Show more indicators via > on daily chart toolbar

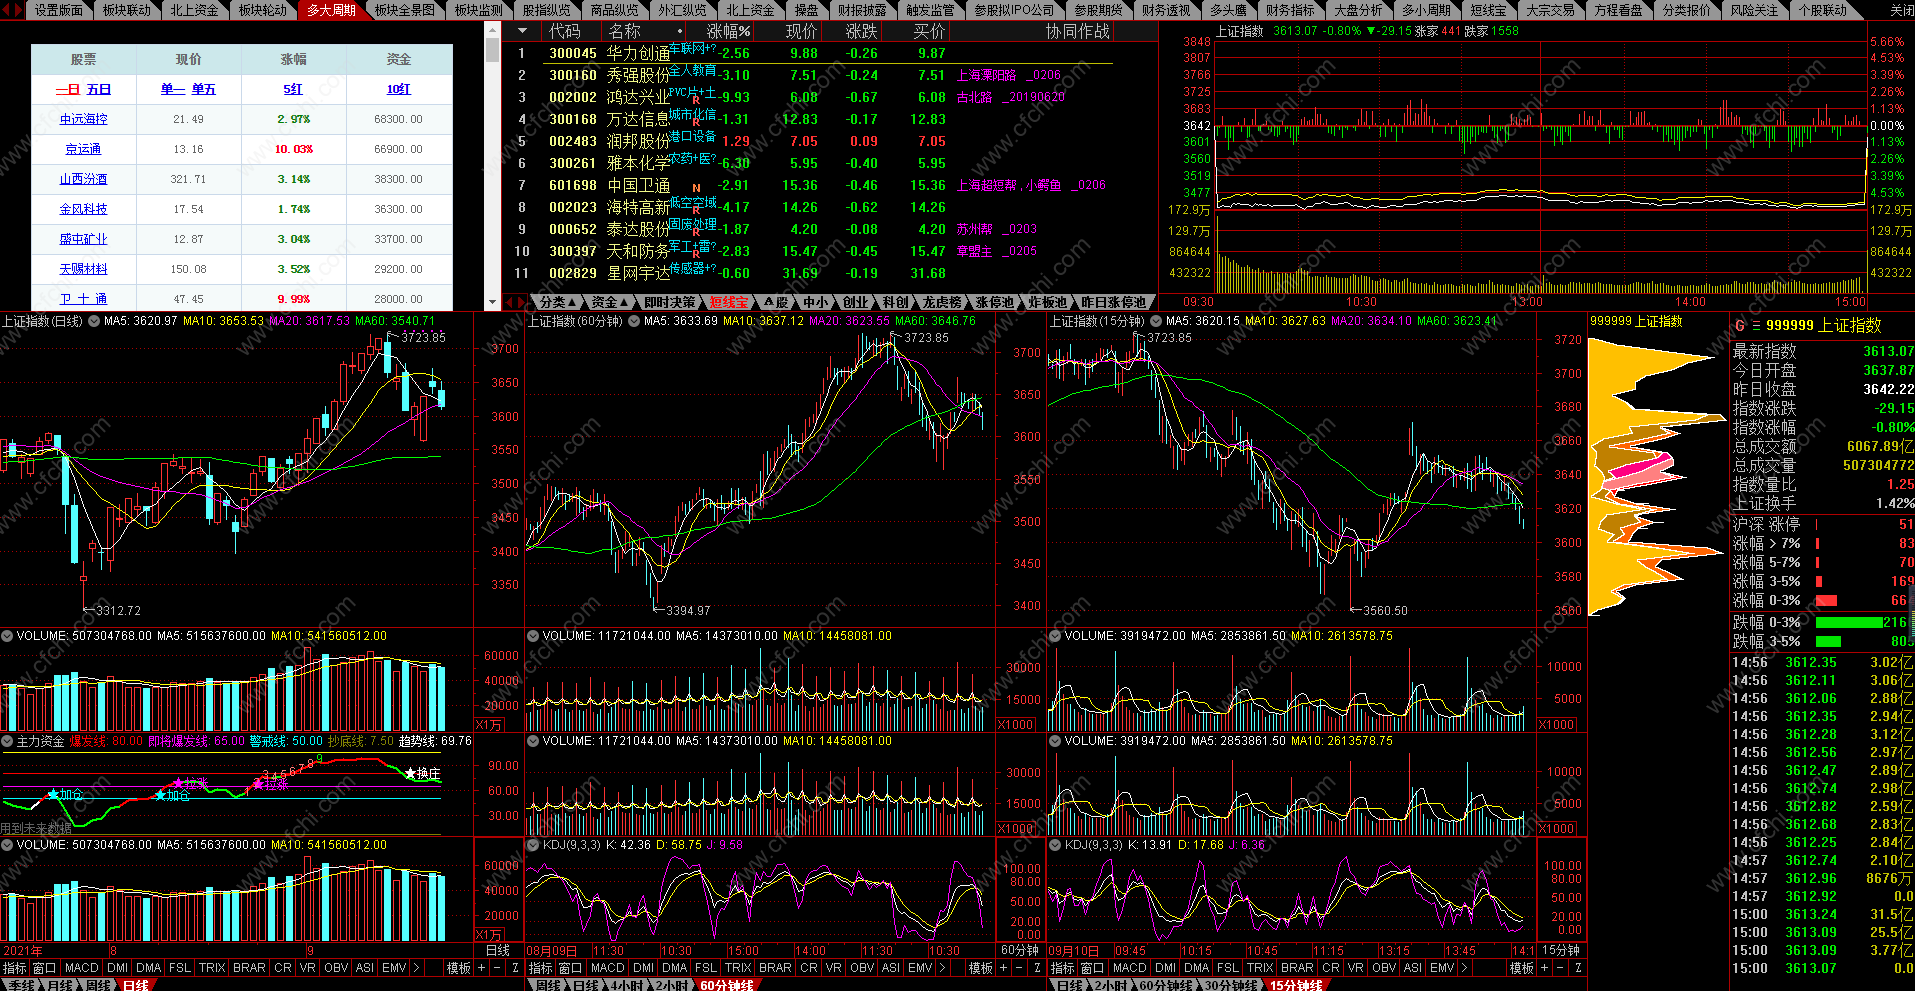coord(417,968)
